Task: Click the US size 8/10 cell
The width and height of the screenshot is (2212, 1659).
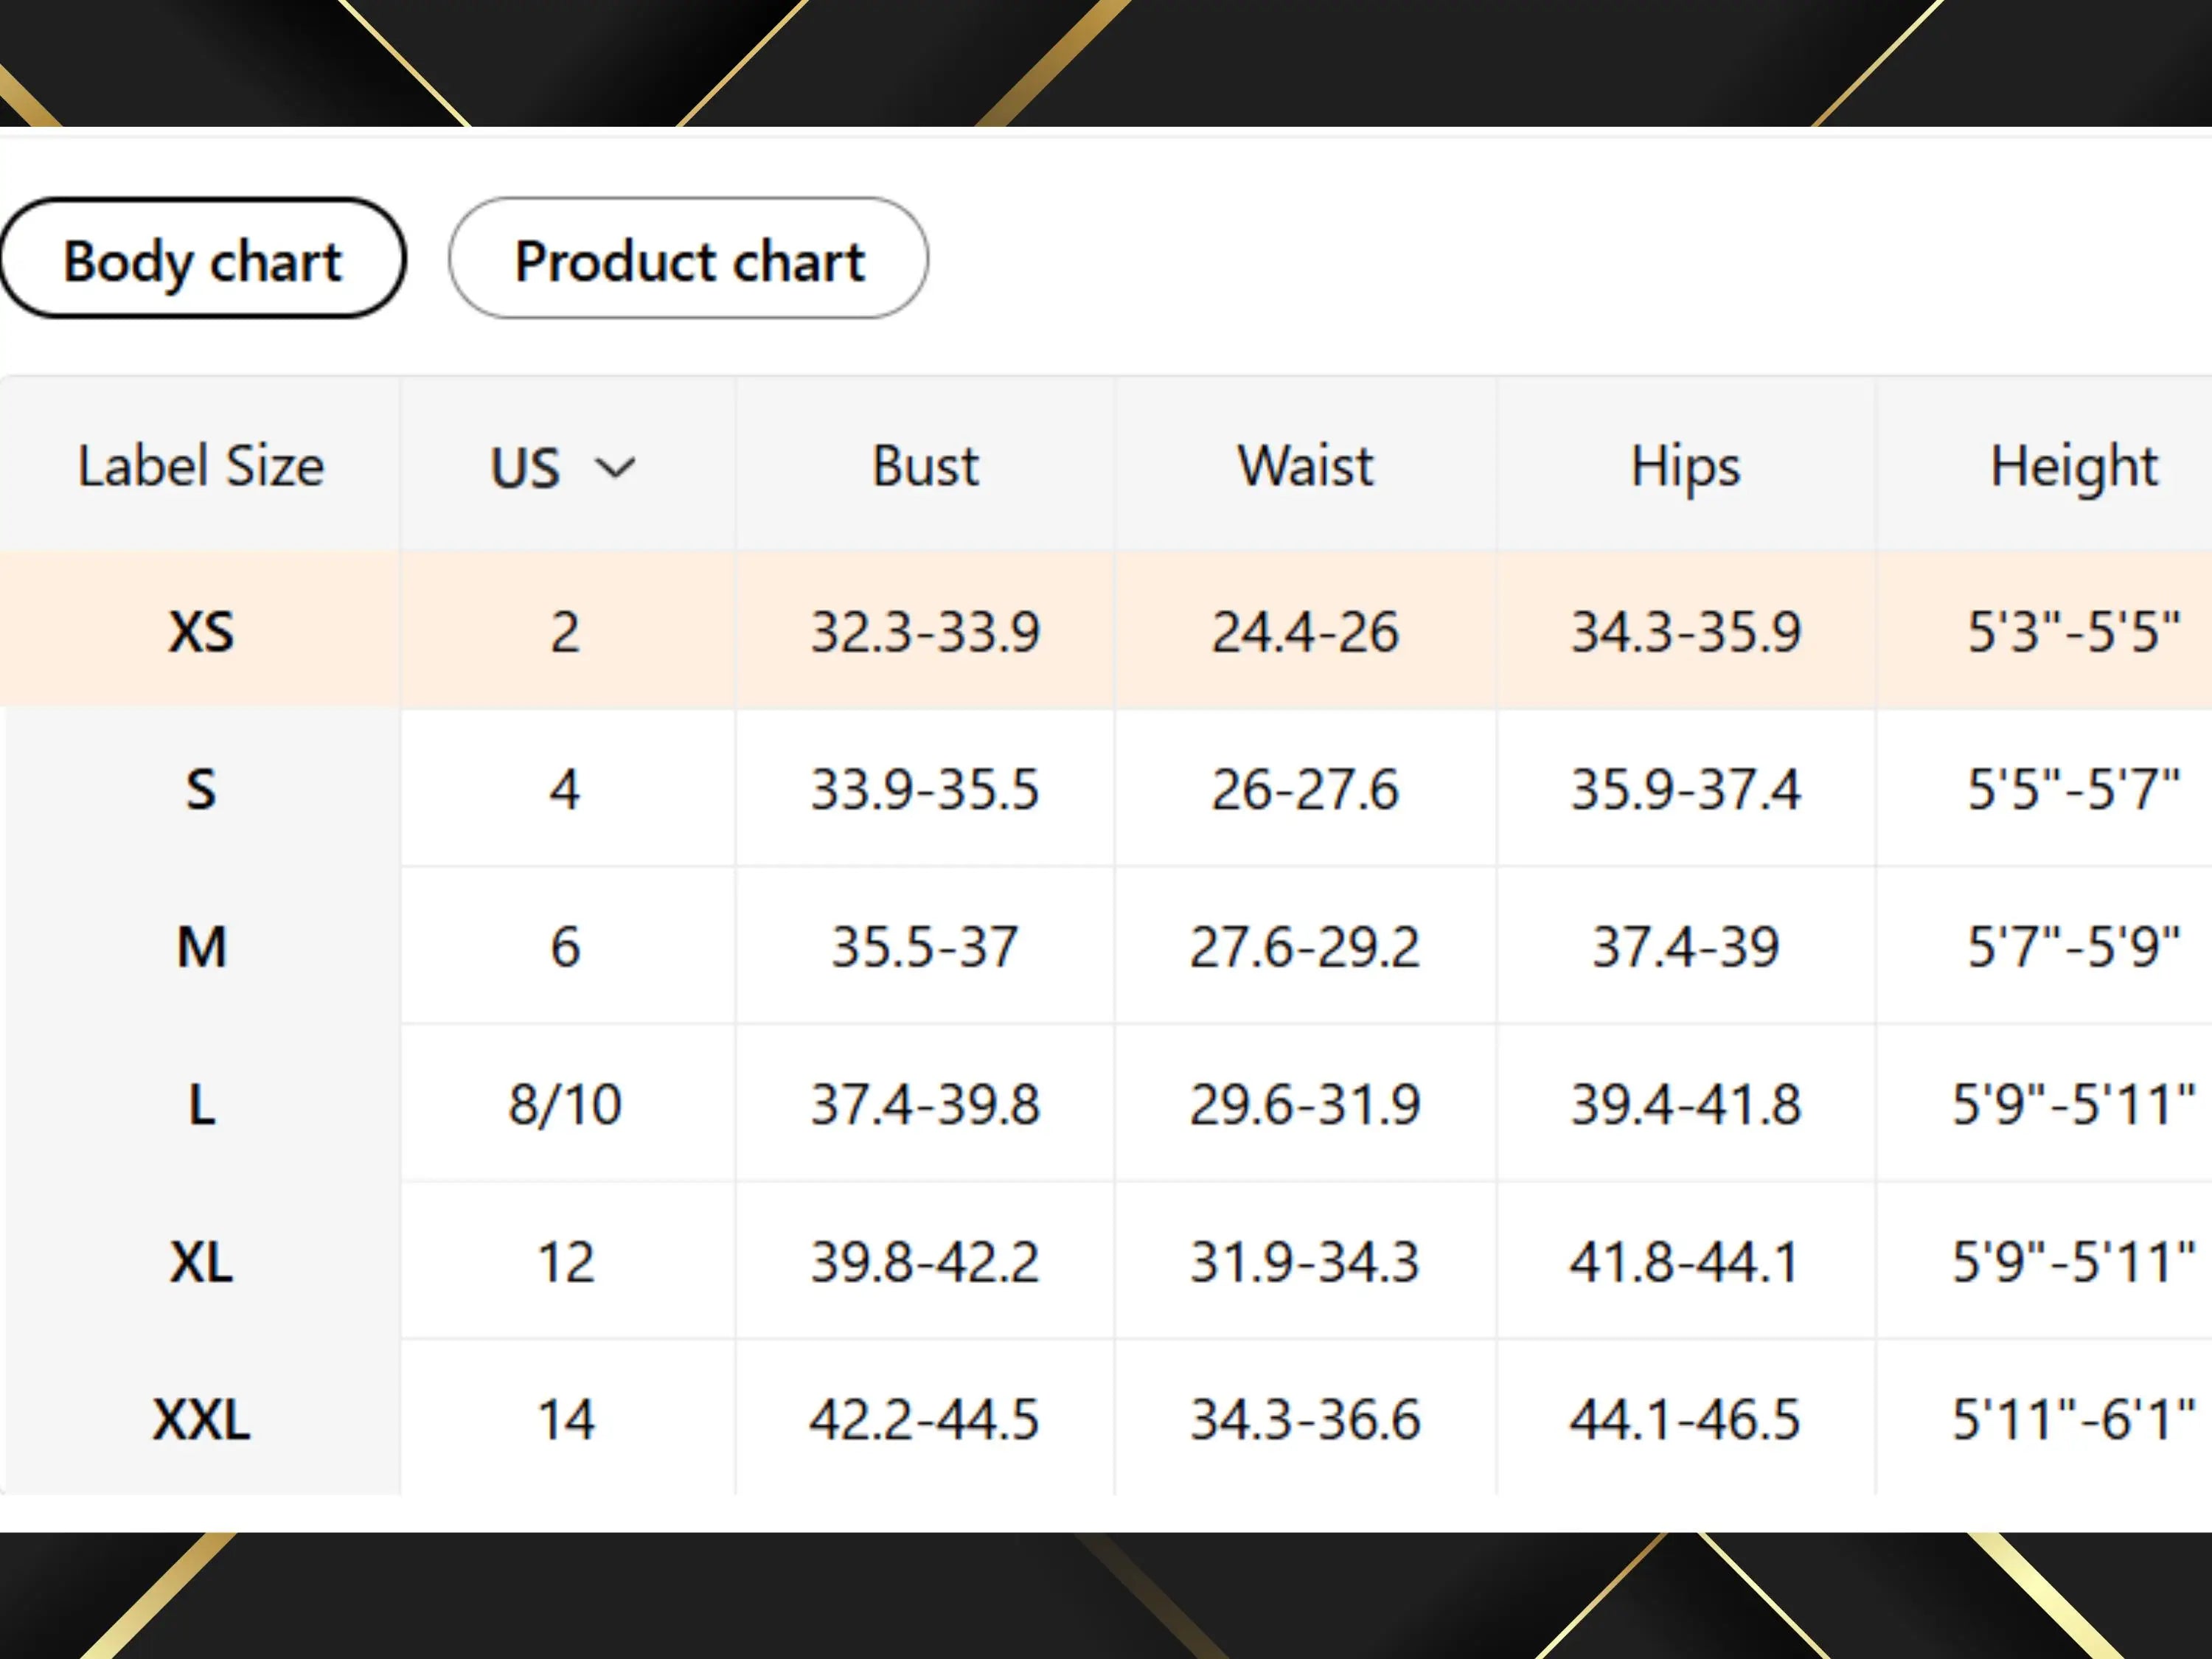Action: click(x=565, y=1104)
